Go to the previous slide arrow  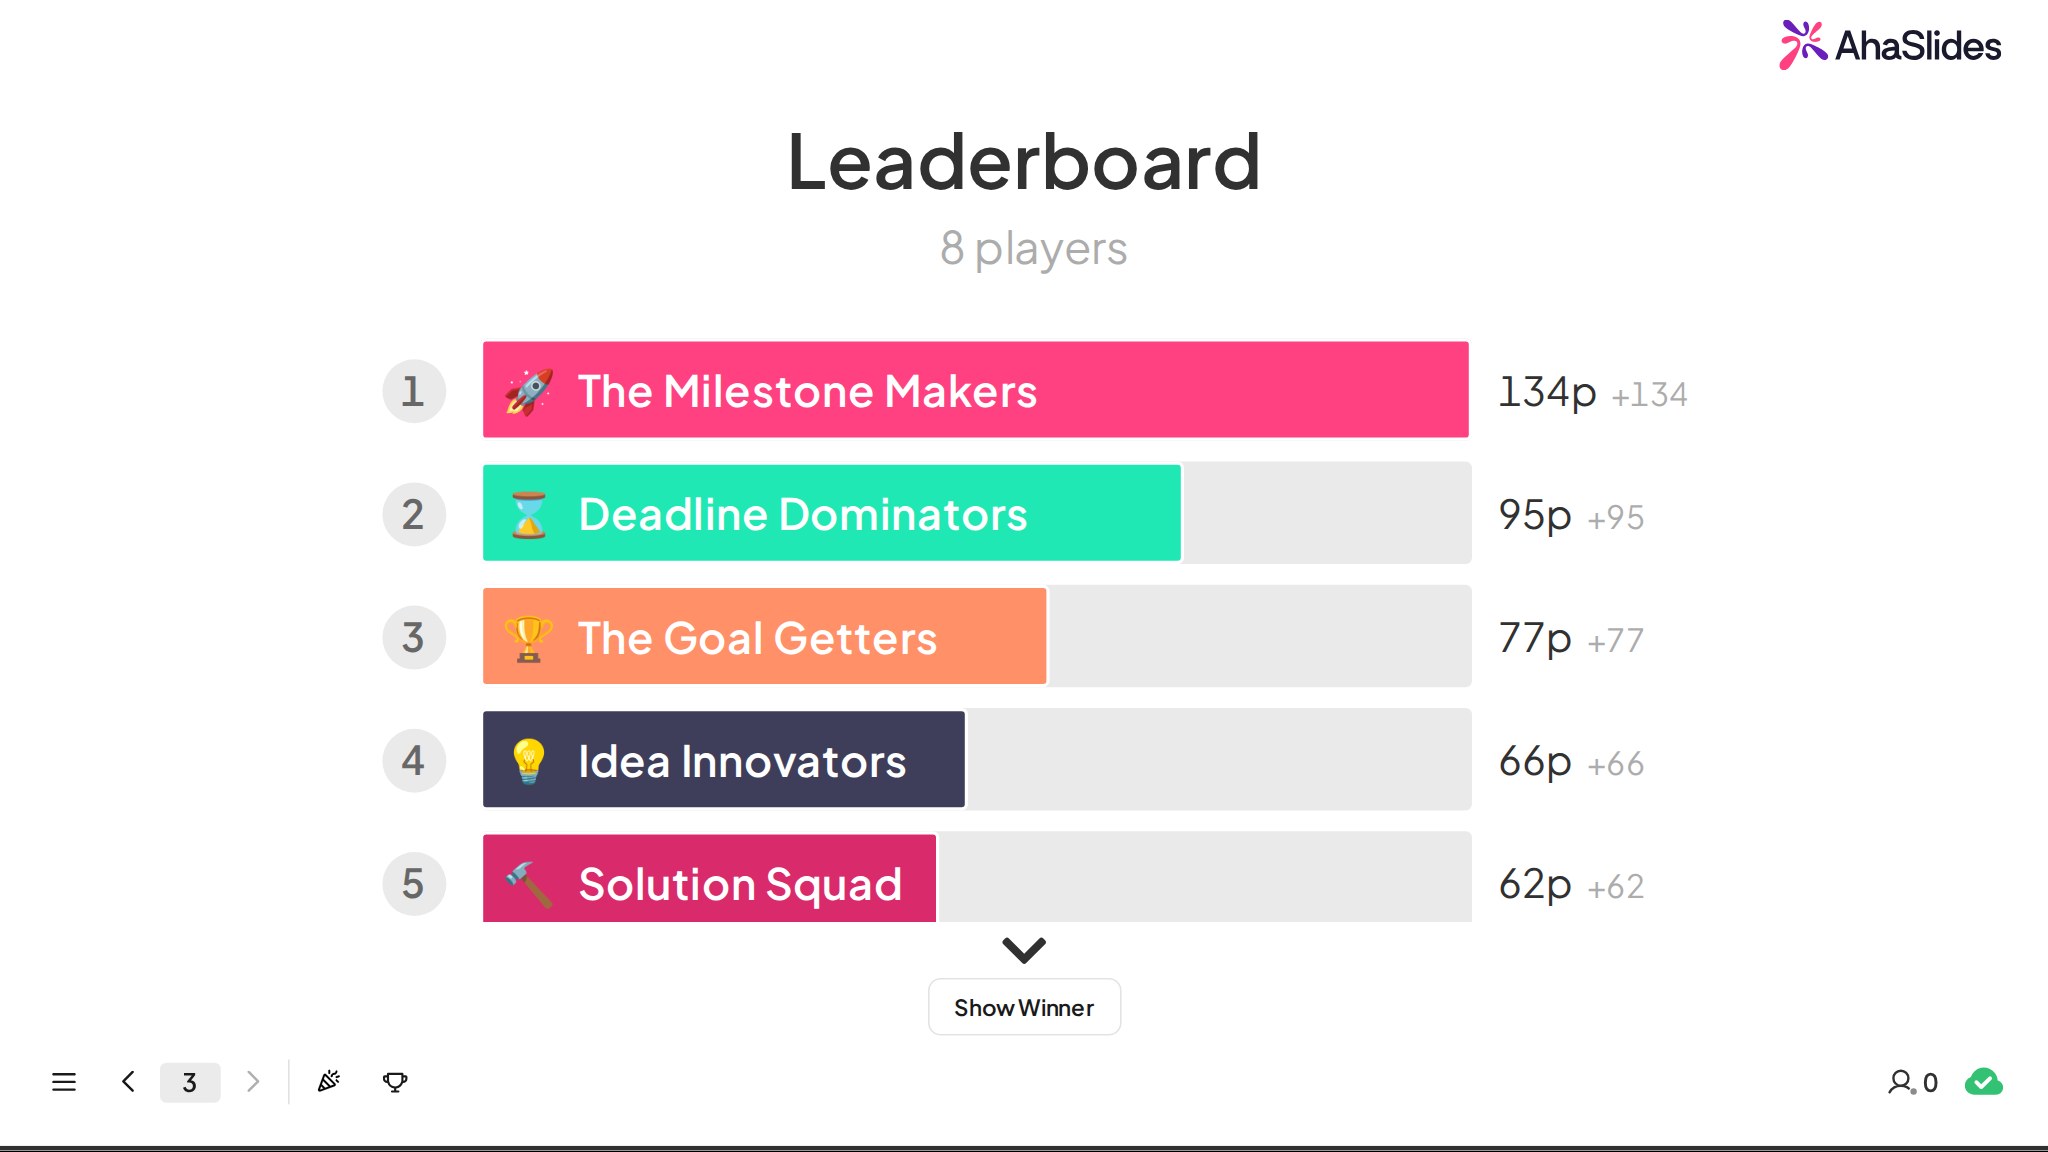[x=128, y=1082]
